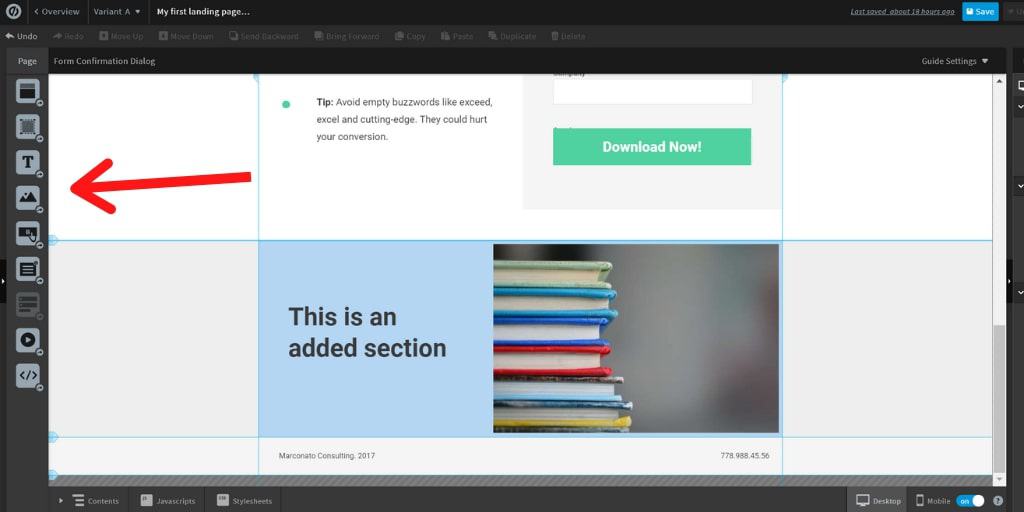Click Copy in the toolbar
Image resolution: width=1024 pixels, height=512 pixels.
coord(410,37)
